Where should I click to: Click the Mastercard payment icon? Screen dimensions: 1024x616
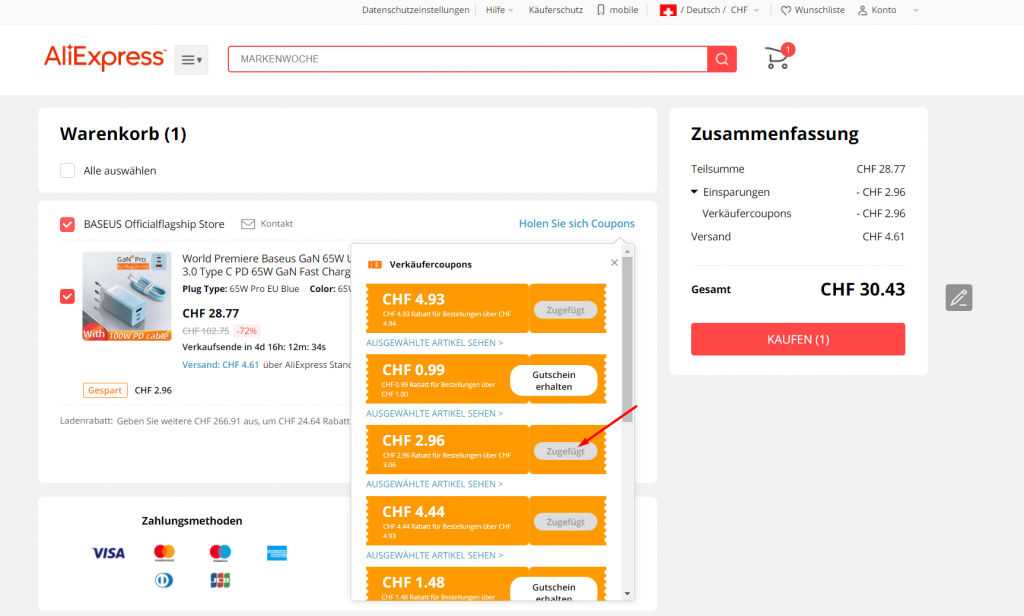pyautogui.click(x=165, y=553)
